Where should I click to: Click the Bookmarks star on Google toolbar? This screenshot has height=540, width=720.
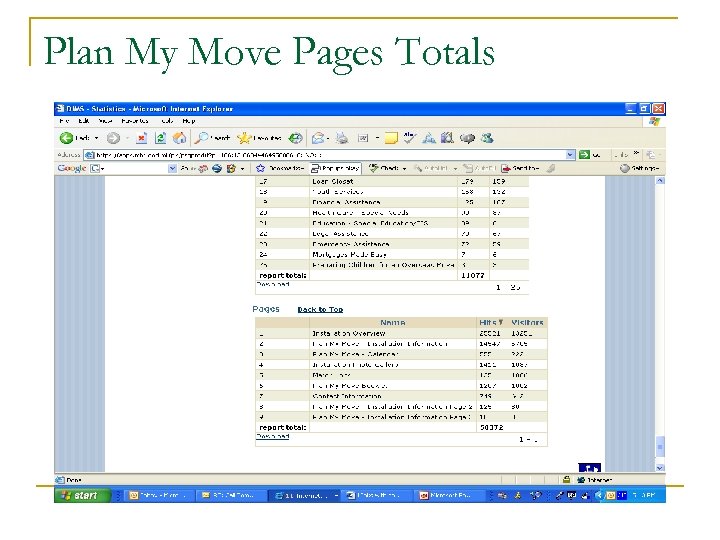pos(280,169)
